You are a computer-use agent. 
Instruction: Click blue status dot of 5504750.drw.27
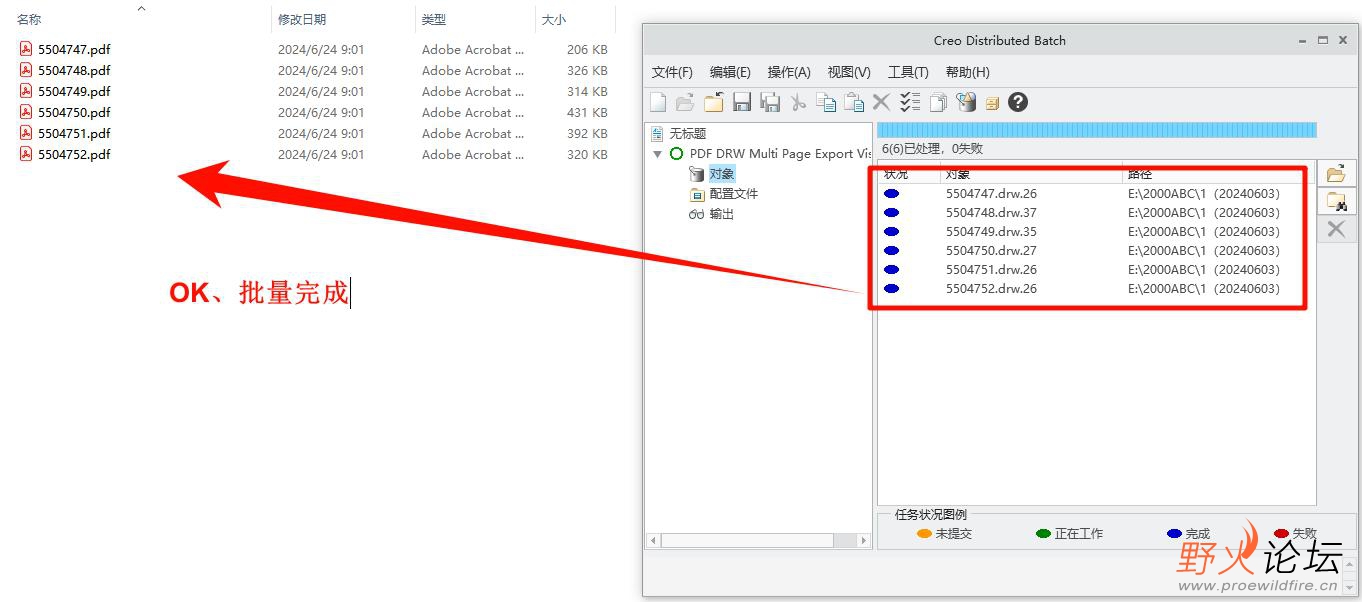tap(892, 251)
